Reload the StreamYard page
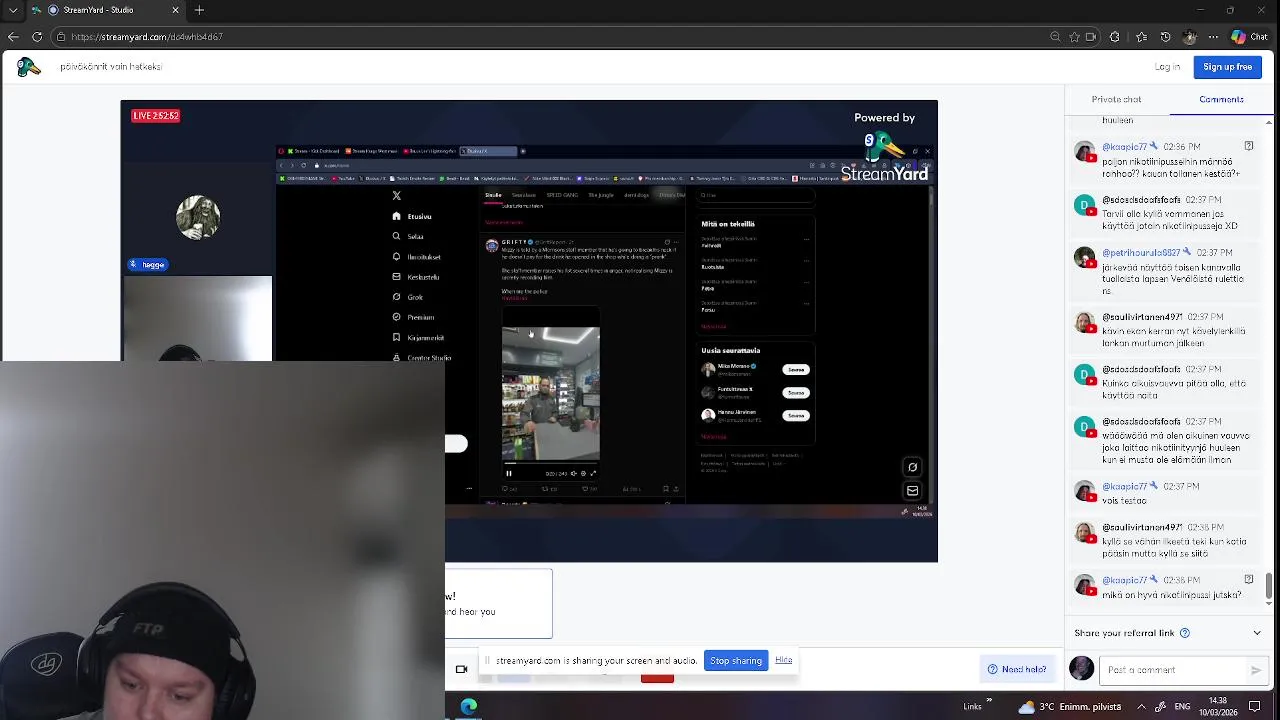 (37, 37)
